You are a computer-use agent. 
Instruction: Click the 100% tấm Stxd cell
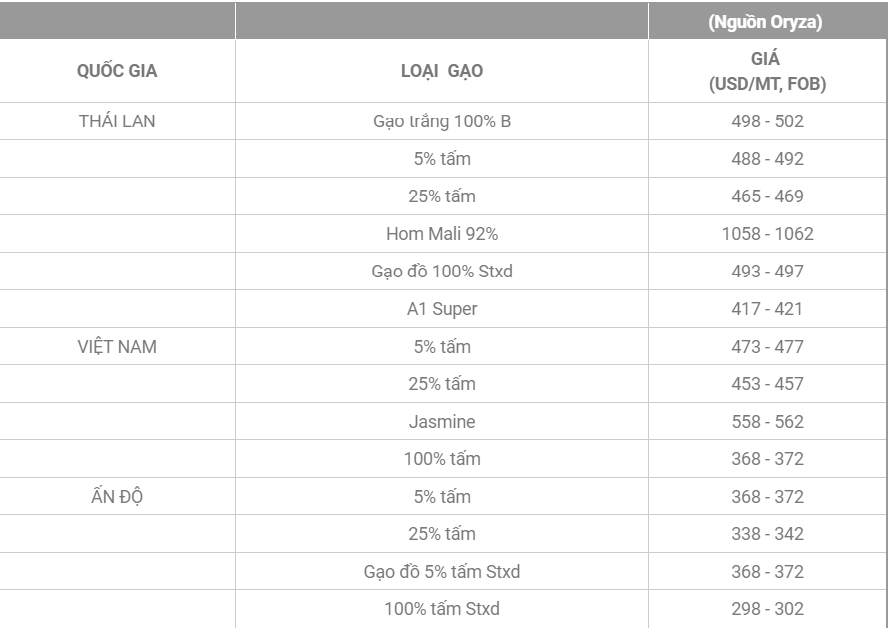pyautogui.click(x=442, y=609)
